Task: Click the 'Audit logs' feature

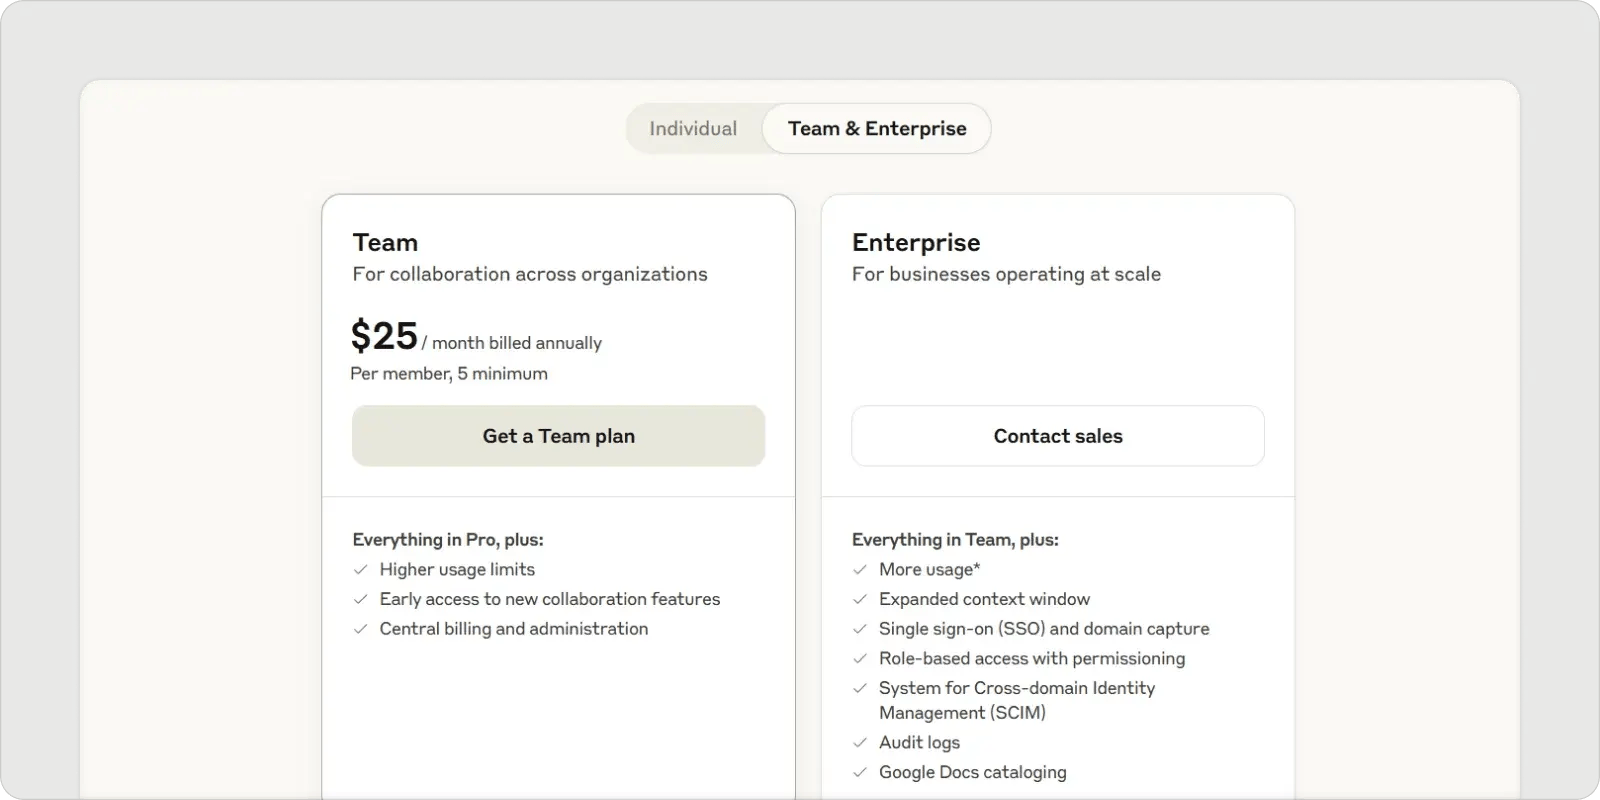Action: click(x=919, y=743)
